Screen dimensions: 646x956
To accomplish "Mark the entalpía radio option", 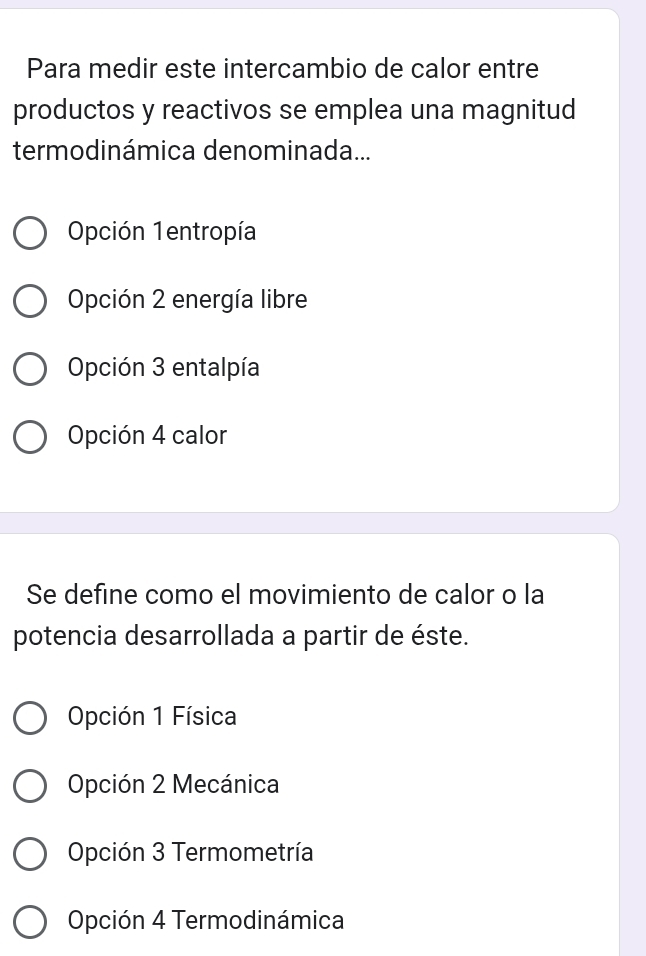I will [x=30, y=369].
